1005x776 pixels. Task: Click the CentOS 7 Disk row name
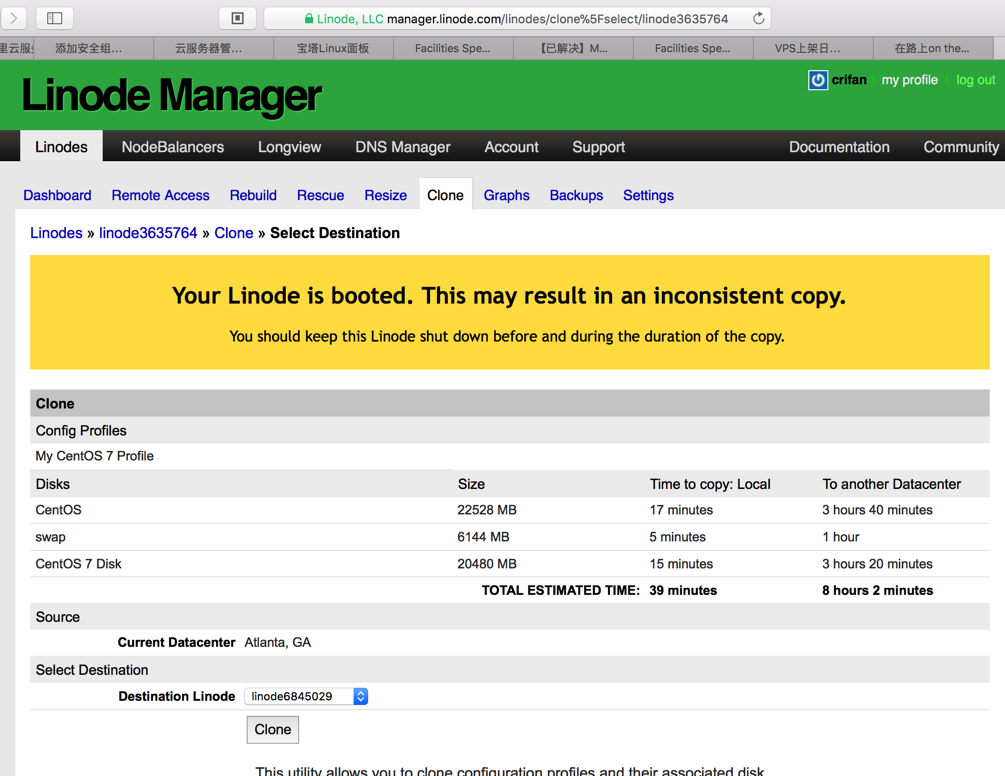tap(78, 563)
